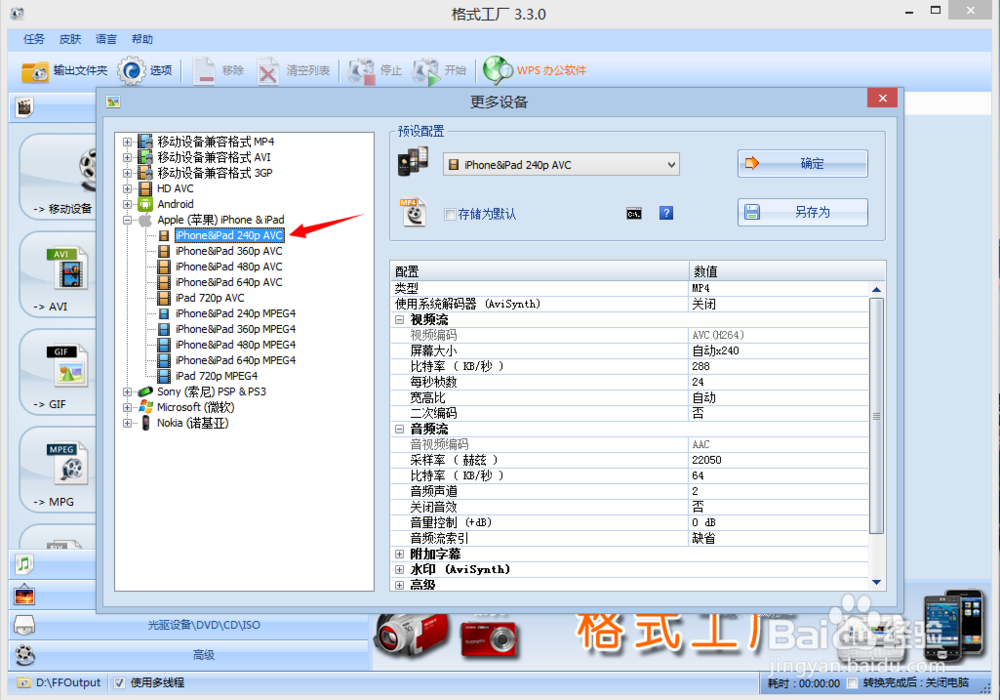Click the command line icon in preset panel

pyautogui.click(x=633, y=214)
